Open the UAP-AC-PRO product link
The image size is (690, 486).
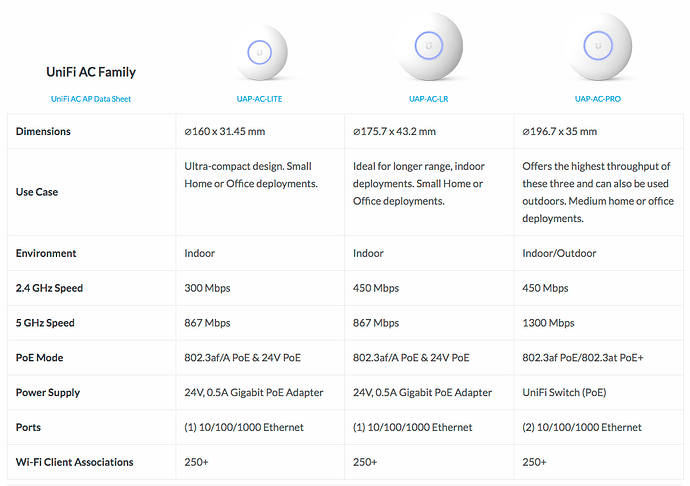[x=598, y=99]
